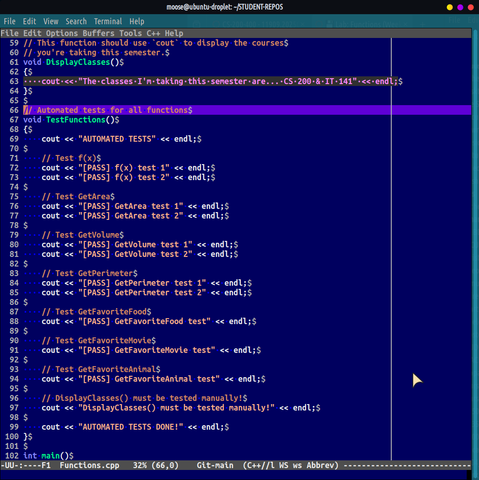This screenshot has width=479, height=480.
Task: Click the red close window button
Action: point(471,7)
